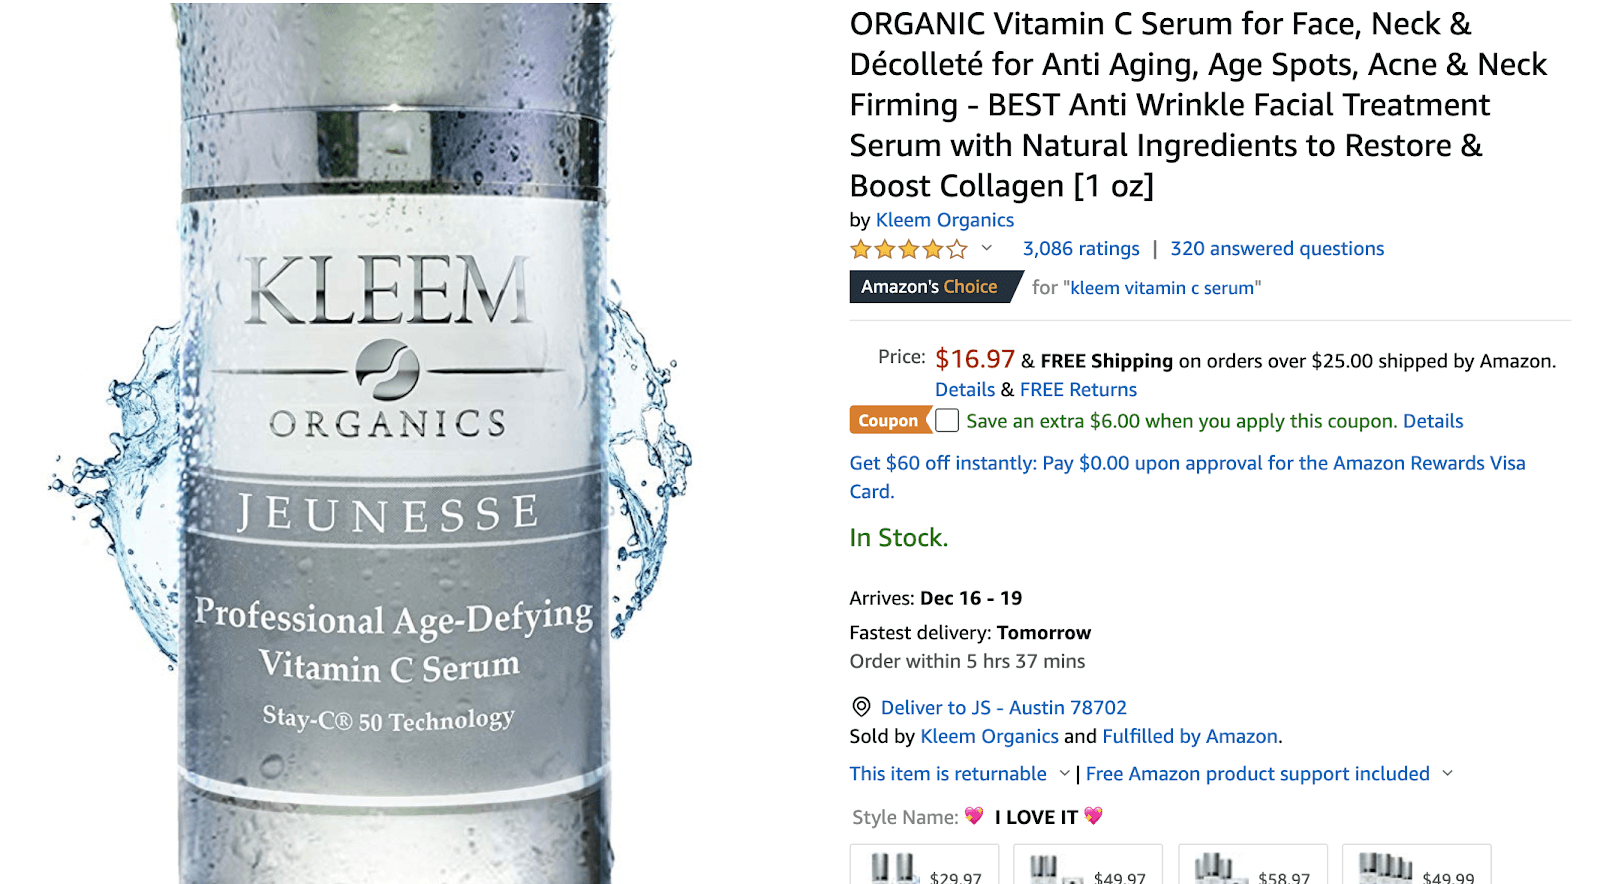Expand 'Free Amazon product support included'
Screen dimensions: 1600x884
coord(1258,773)
